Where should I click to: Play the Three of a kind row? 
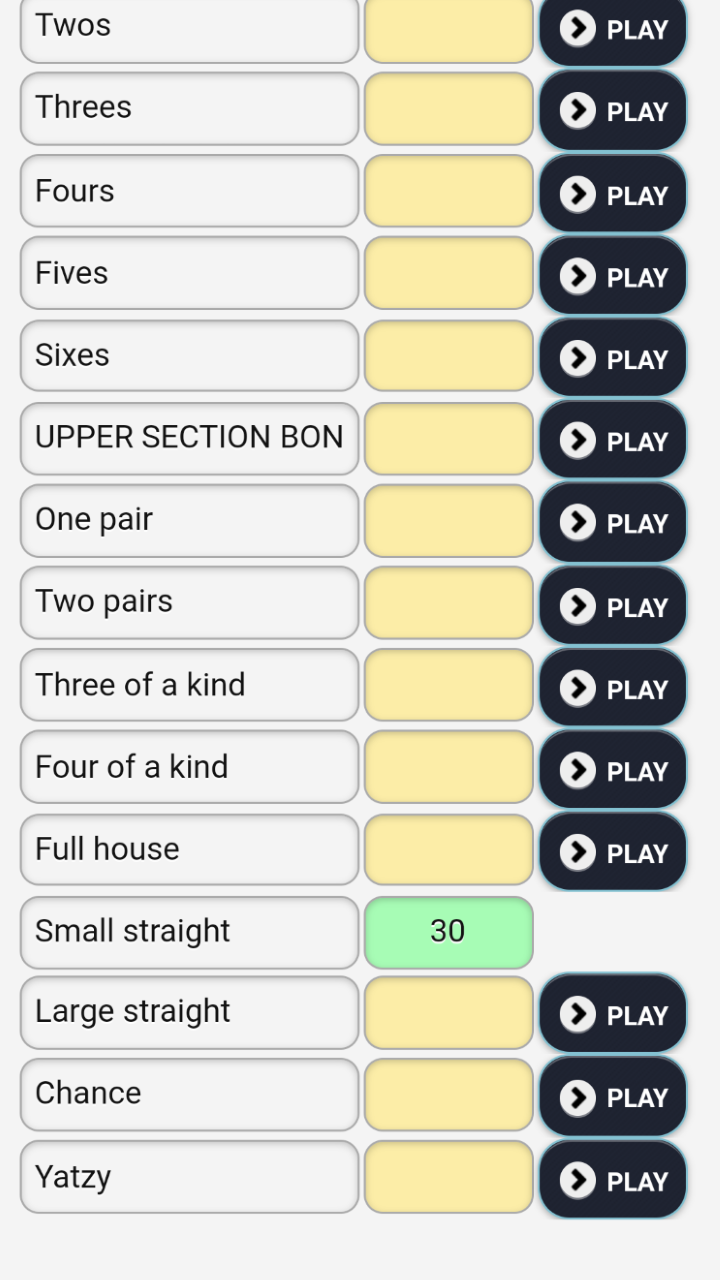pos(612,688)
